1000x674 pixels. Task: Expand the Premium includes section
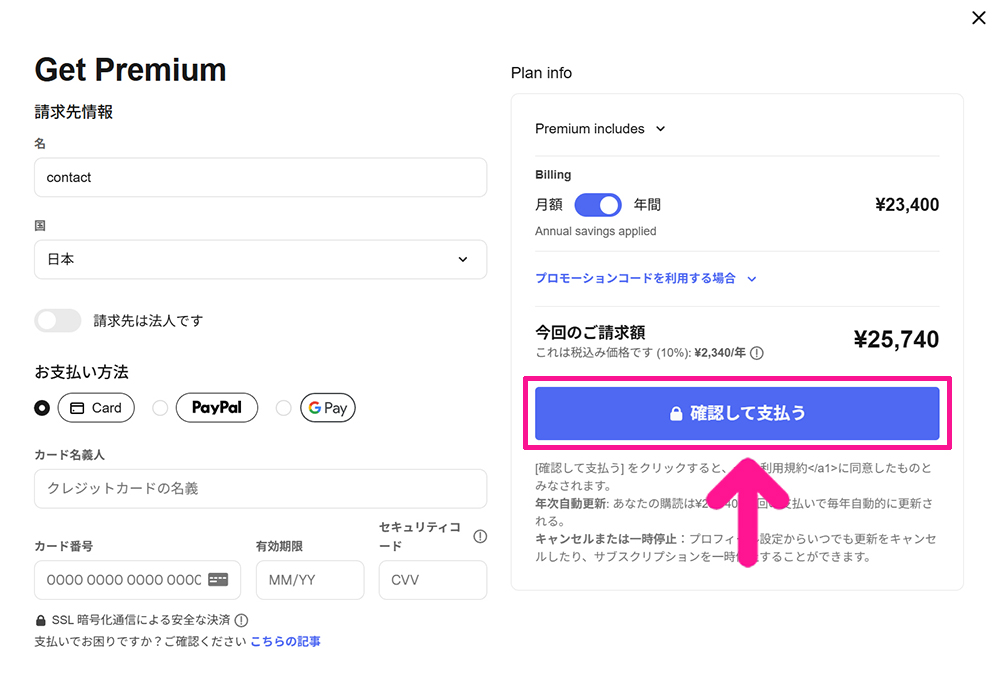pyautogui.click(x=600, y=129)
